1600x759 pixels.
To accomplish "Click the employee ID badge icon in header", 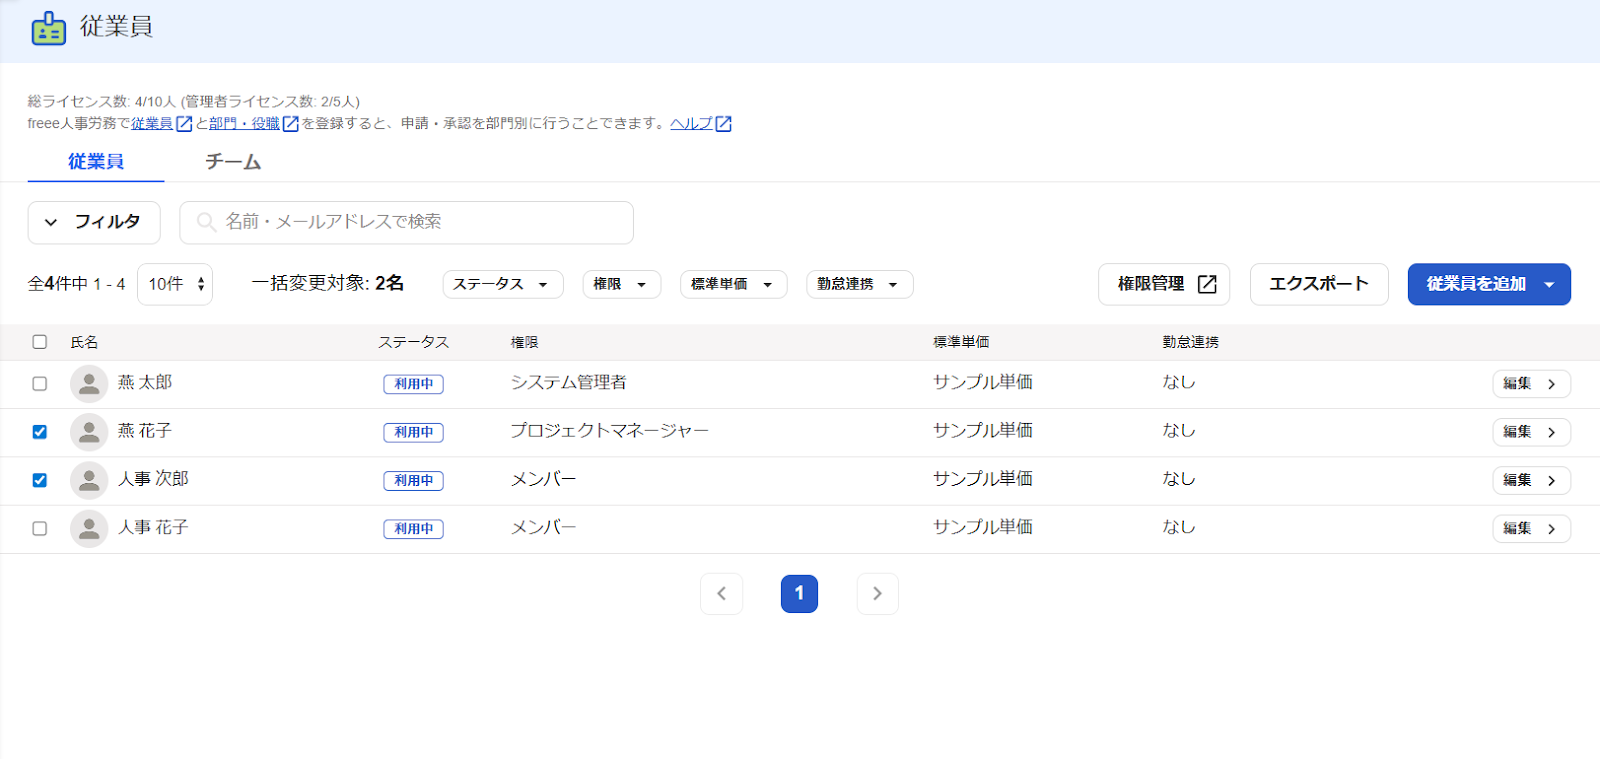I will (48, 29).
